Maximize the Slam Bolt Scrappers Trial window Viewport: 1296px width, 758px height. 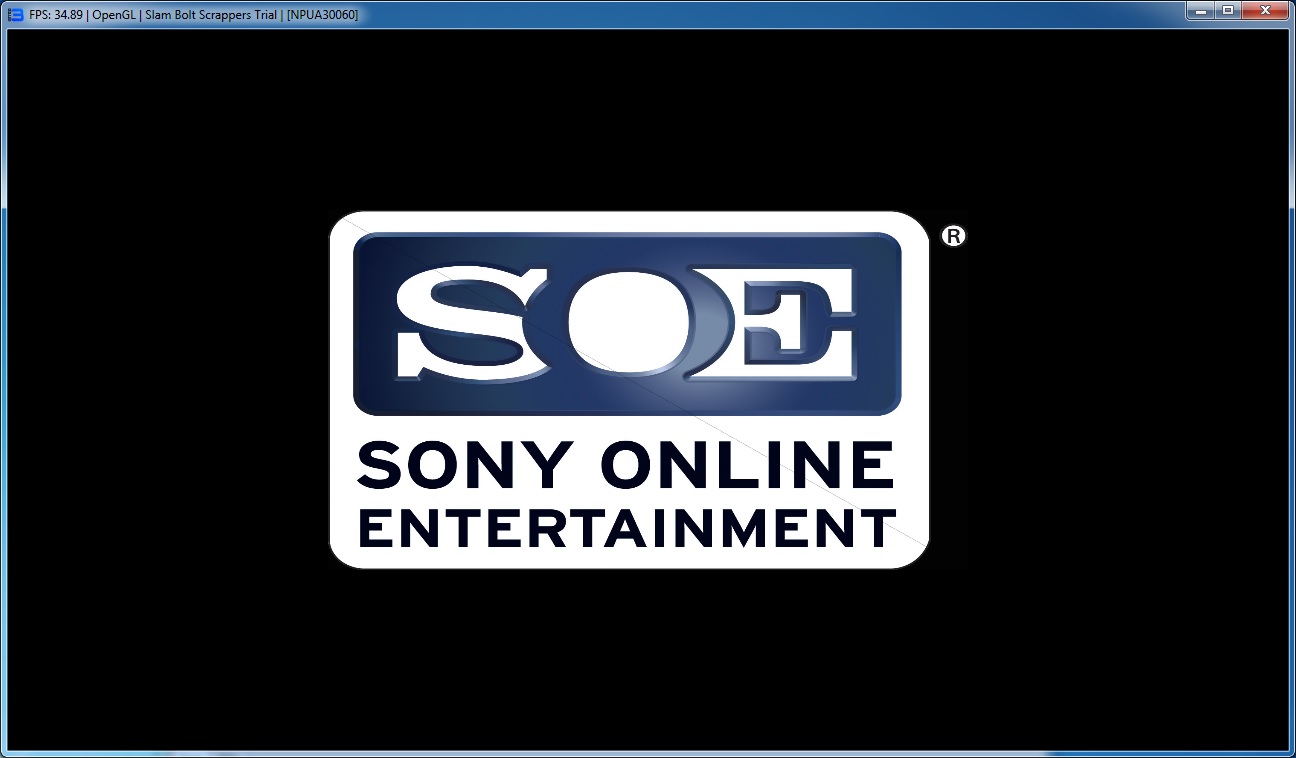[x=1227, y=10]
